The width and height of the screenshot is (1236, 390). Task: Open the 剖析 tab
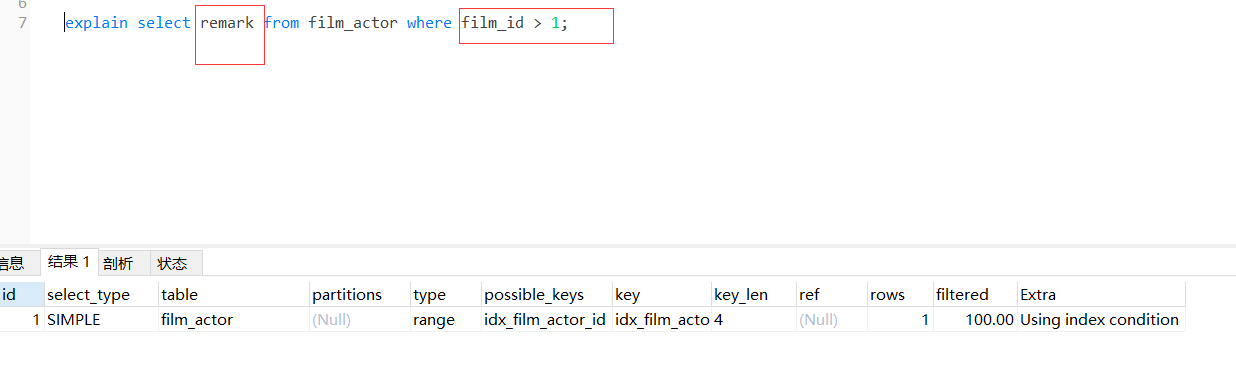coord(117,263)
